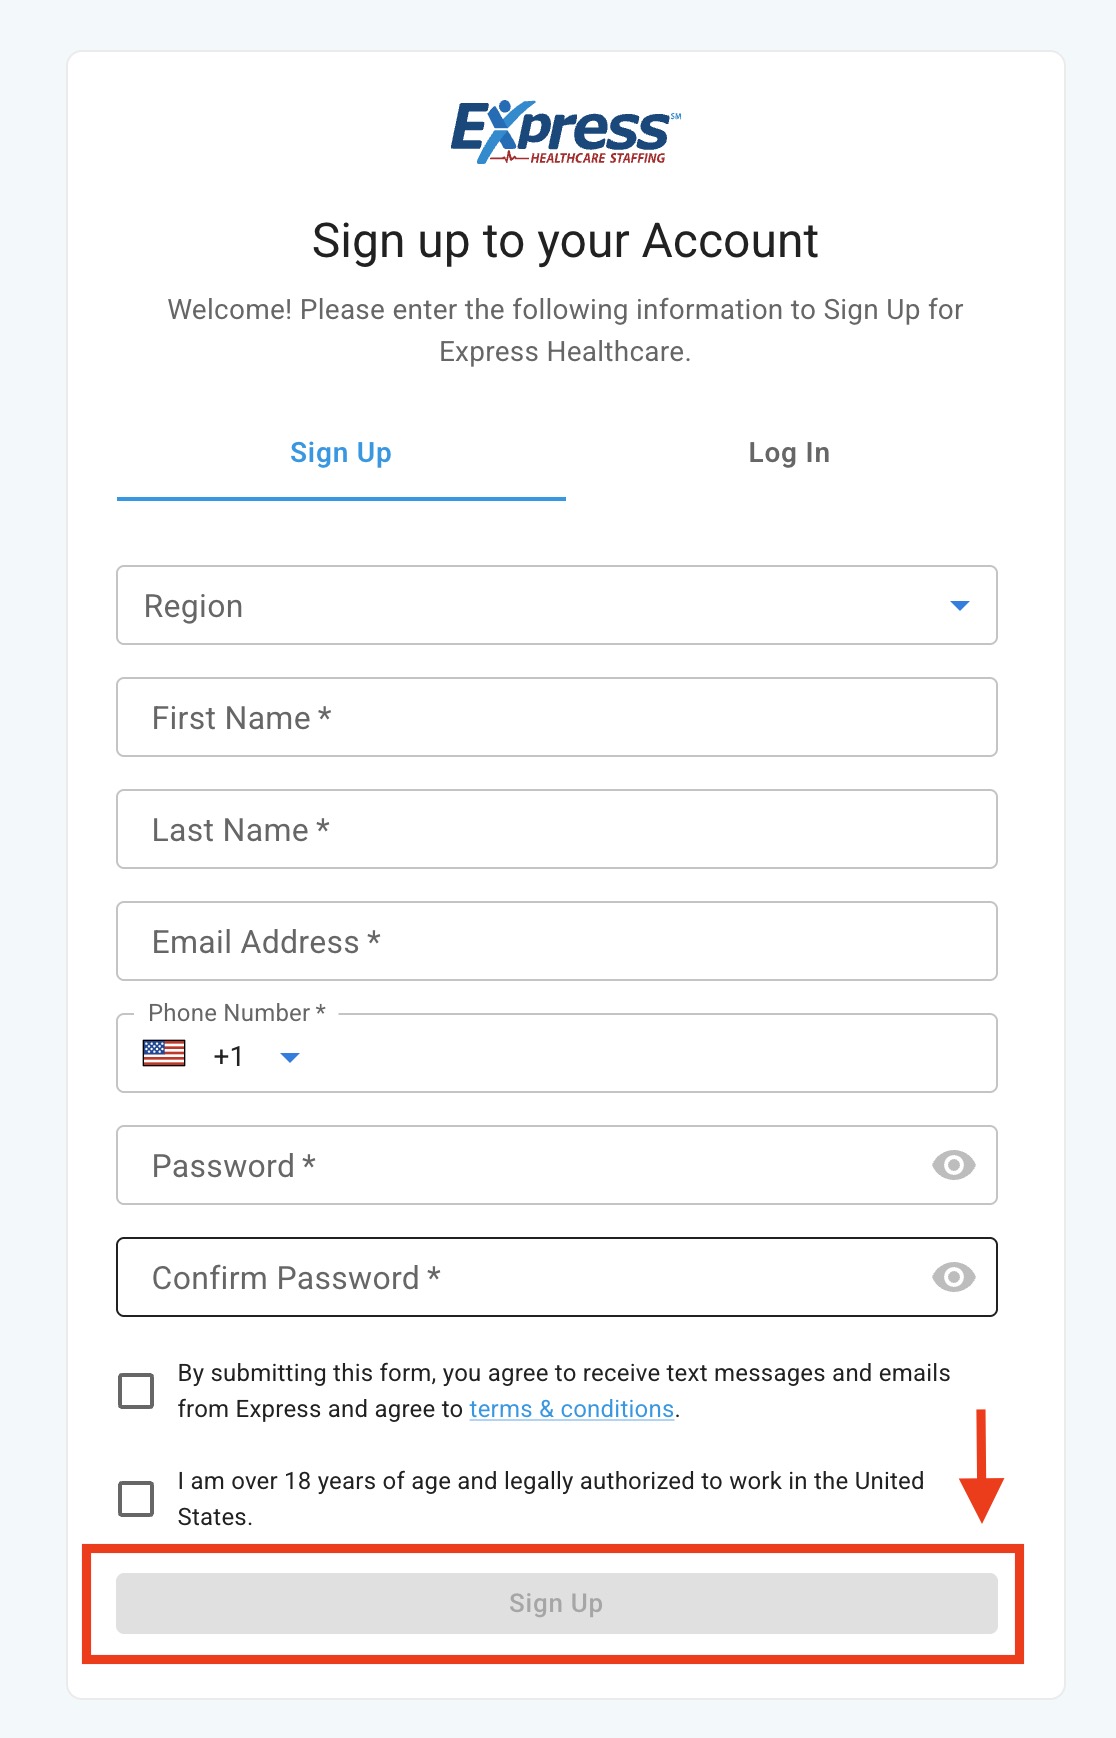Check the text messages and emails agreement box

coord(136,1391)
